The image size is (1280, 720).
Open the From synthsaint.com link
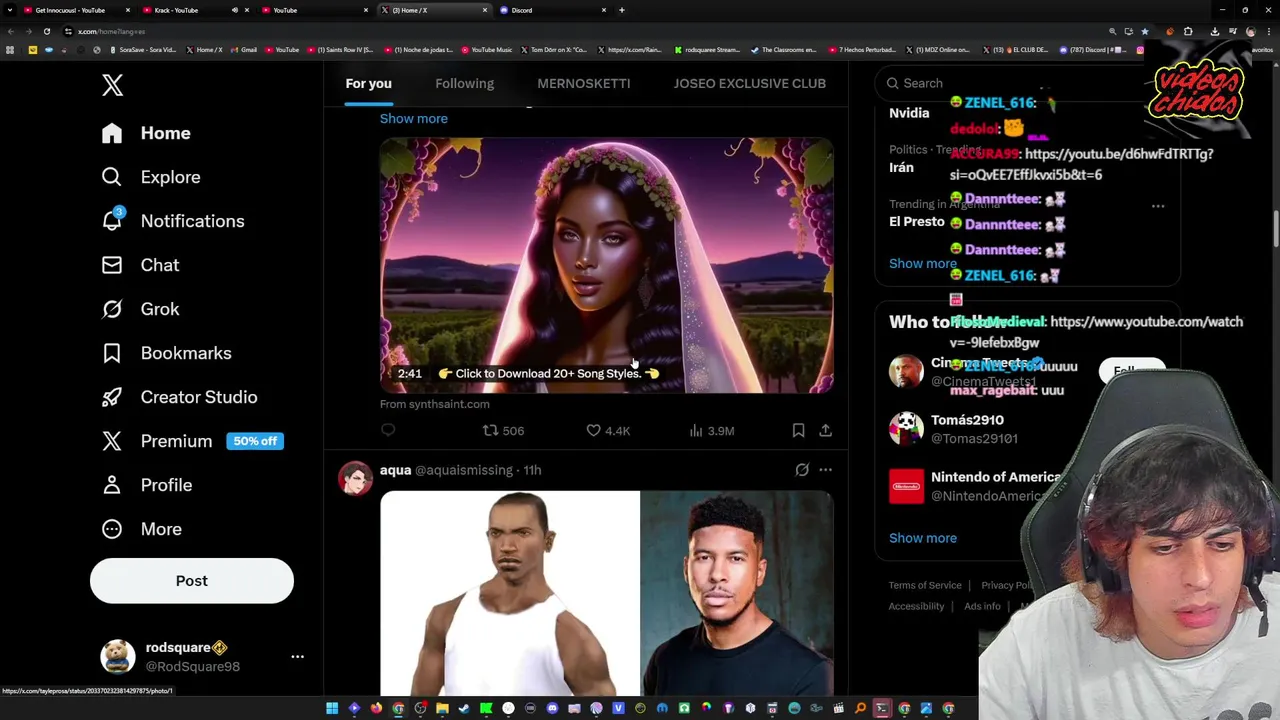434,404
